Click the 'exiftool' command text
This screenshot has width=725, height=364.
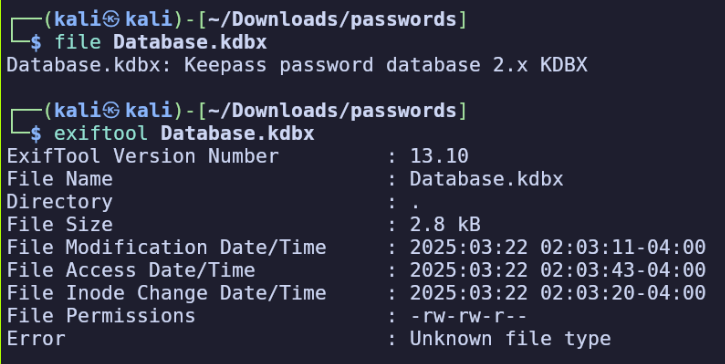point(101,133)
